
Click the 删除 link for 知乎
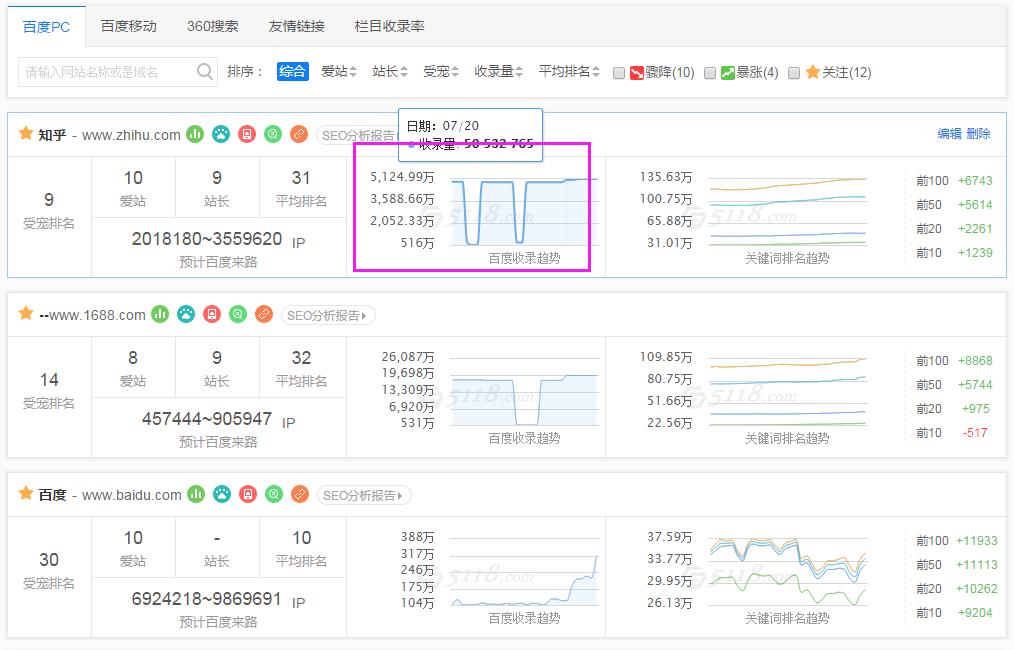[978, 134]
